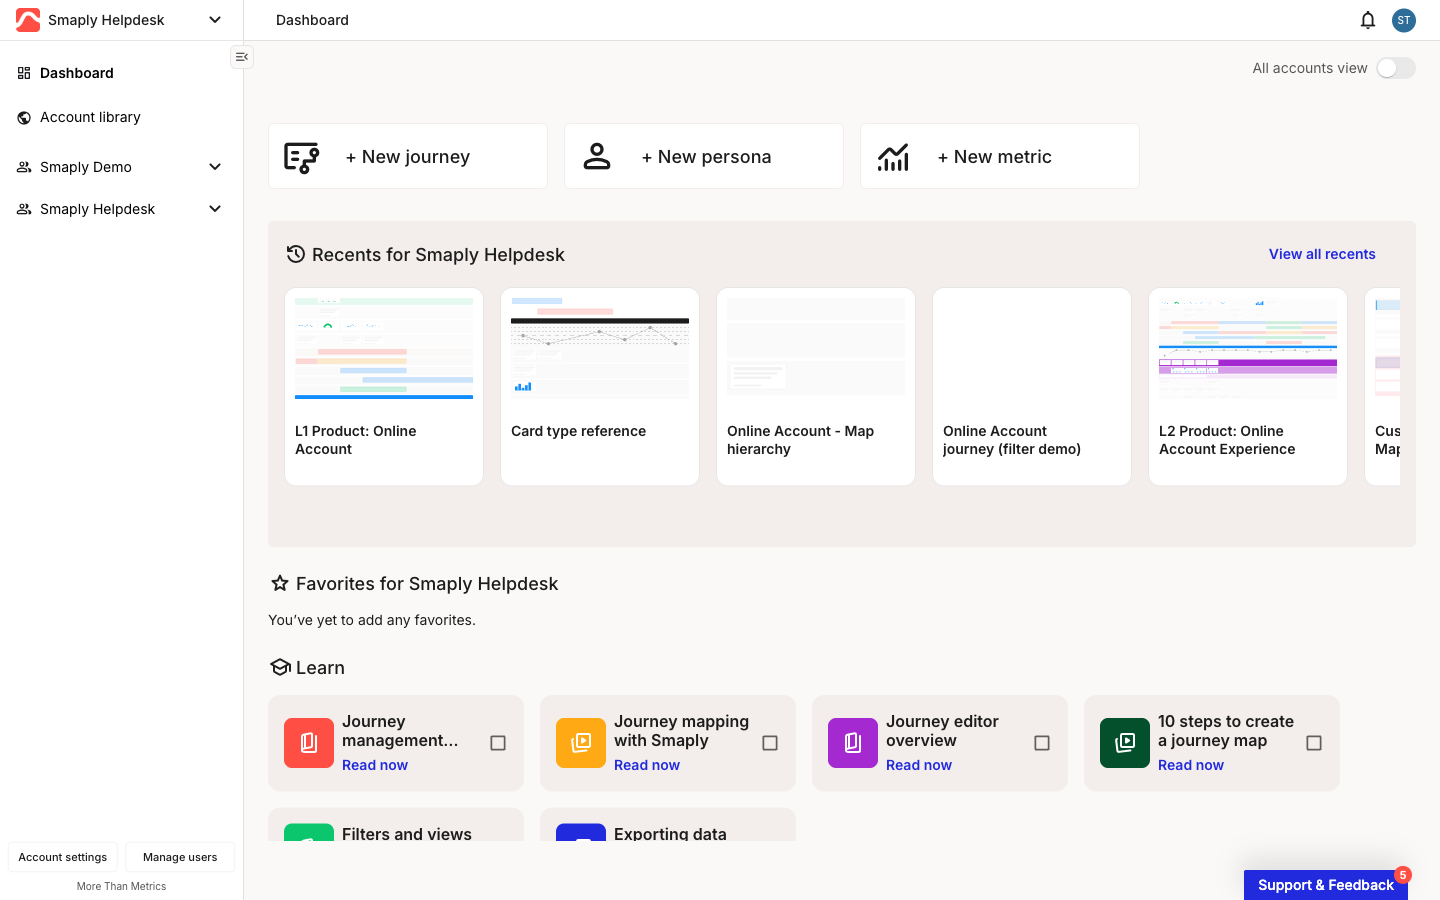Follow Read now for Journey editor overview
Image resolution: width=1440 pixels, height=900 pixels.
[x=919, y=765]
